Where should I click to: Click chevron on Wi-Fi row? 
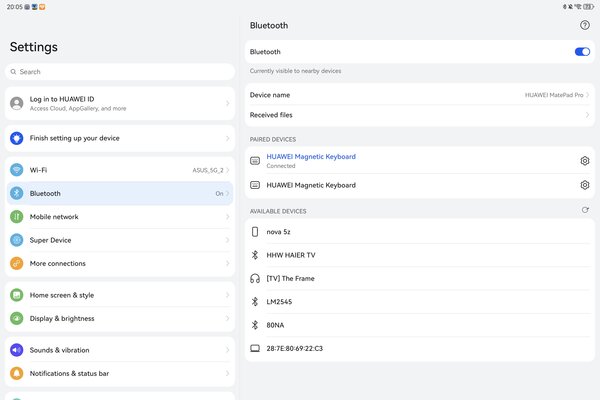[x=228, y=170]
